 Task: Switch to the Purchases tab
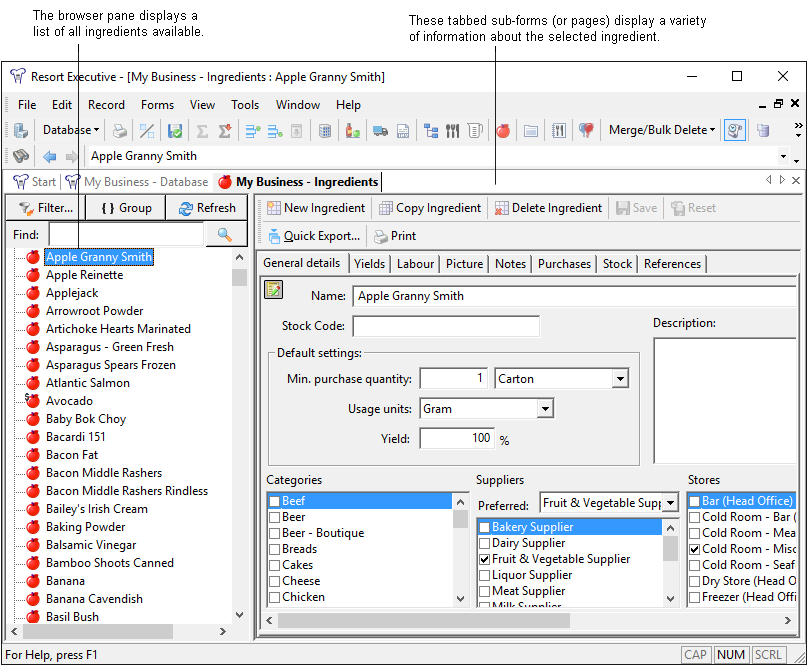click(x=564, y=263)
